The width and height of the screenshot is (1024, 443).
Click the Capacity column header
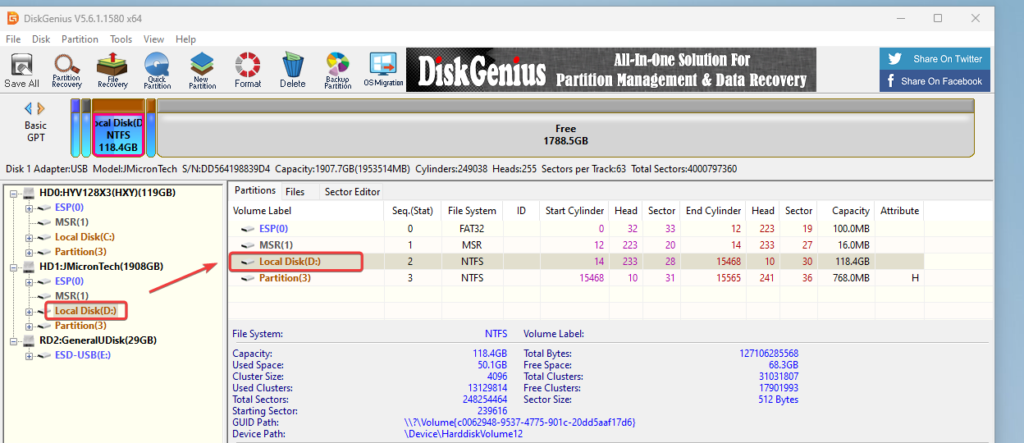(x=846, y=210)
